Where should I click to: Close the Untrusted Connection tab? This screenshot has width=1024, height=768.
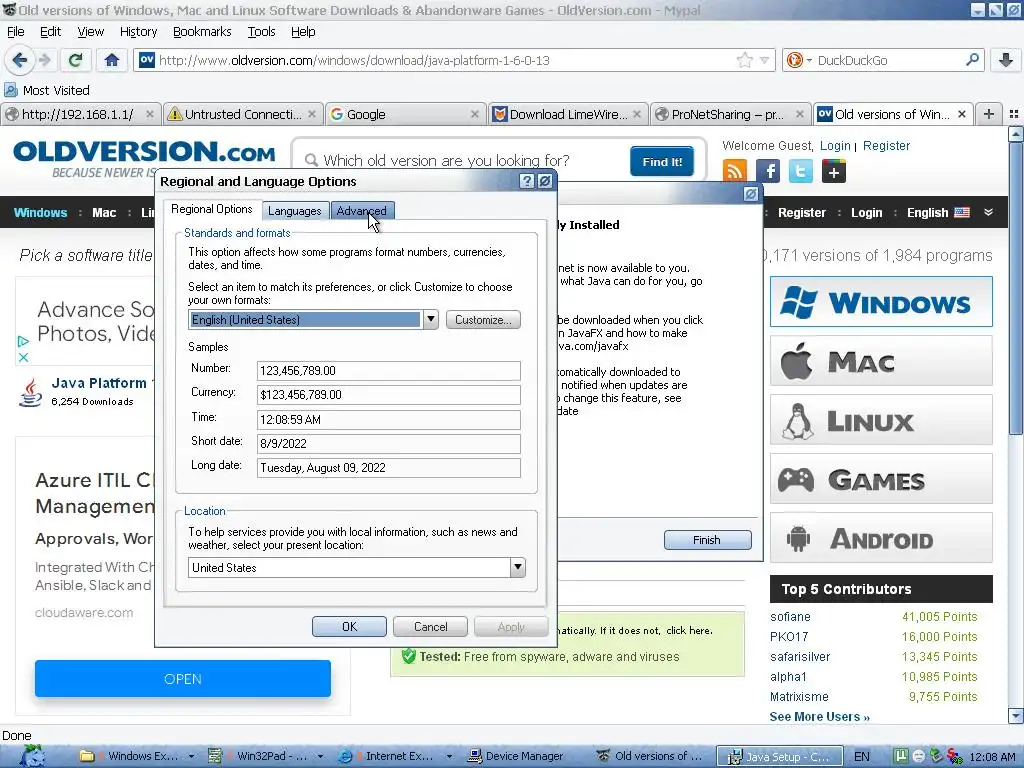312,114
